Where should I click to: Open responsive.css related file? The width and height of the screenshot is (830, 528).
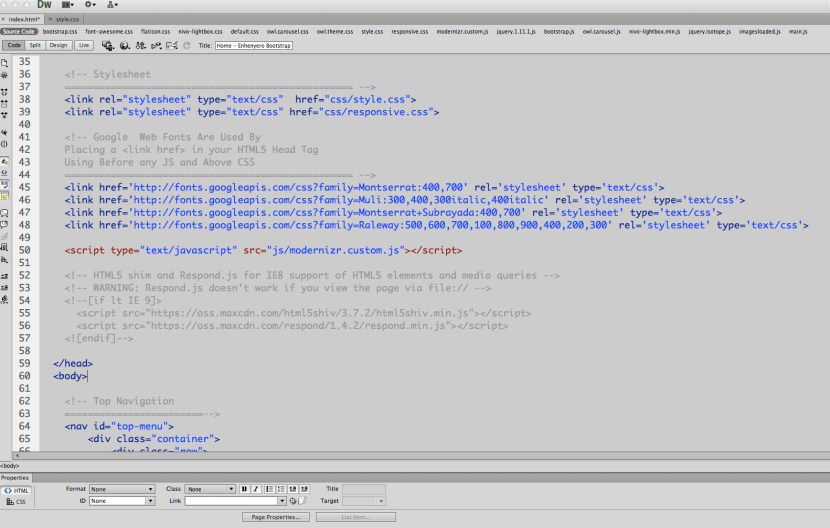click(x=410, y=32)
